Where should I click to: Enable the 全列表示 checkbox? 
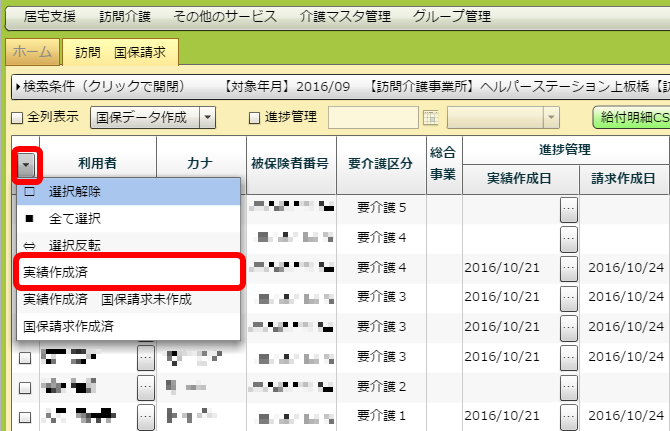[x=16, y=118]
